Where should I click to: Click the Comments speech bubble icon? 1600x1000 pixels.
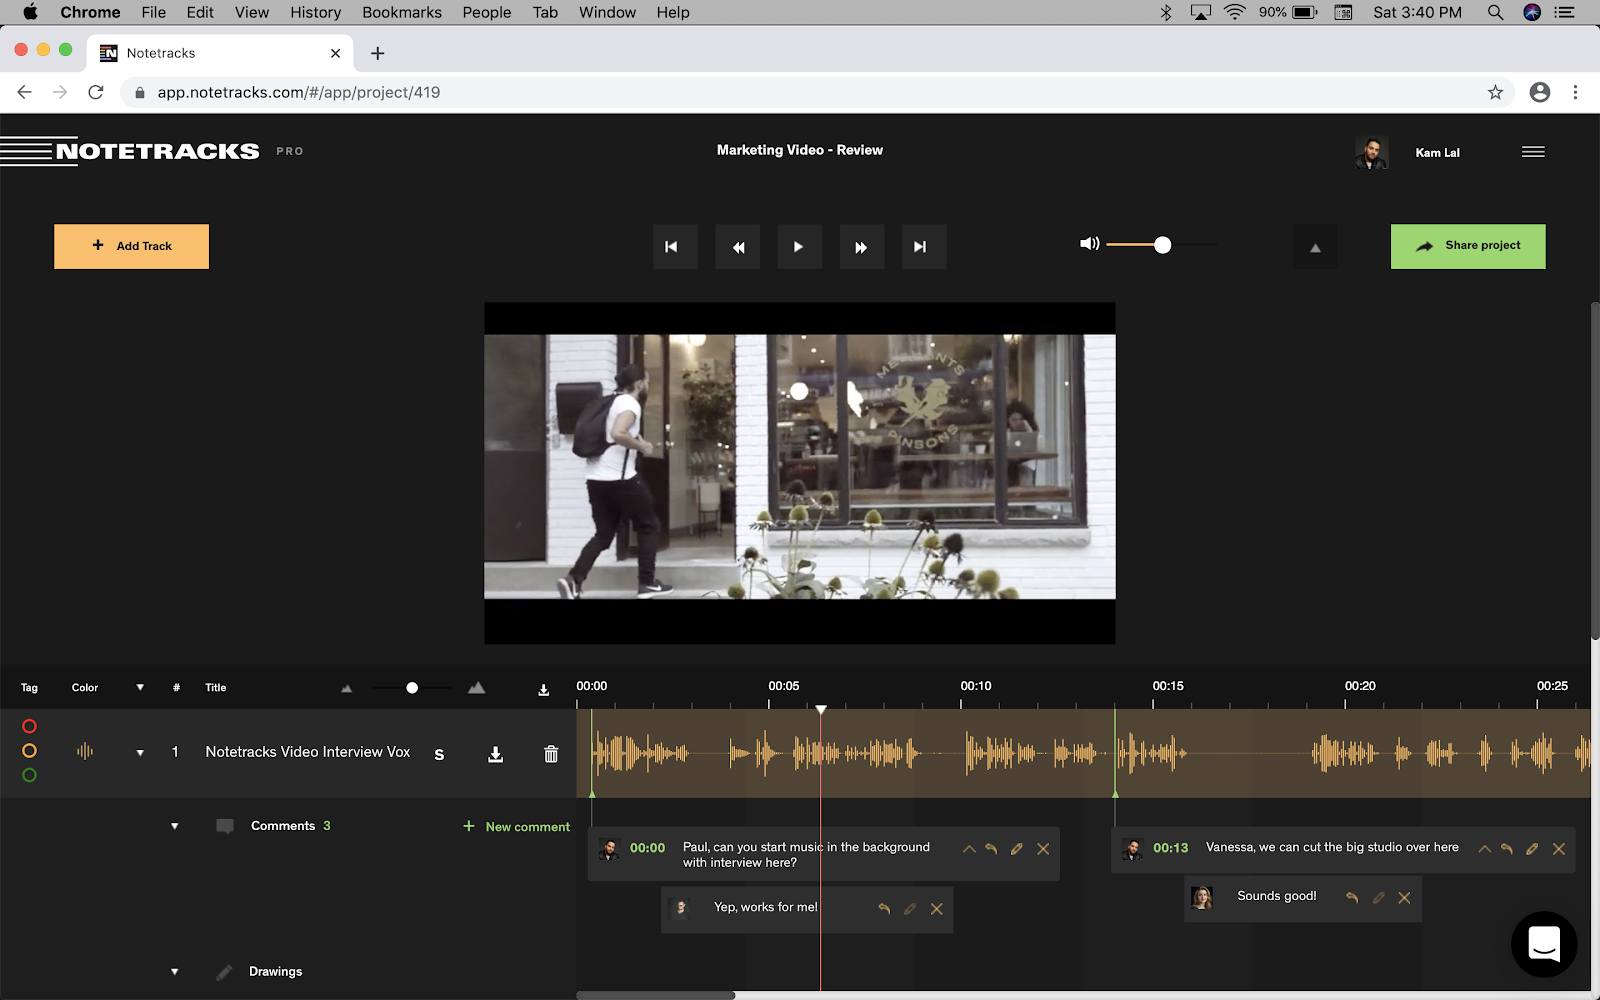click(x=225, y=826)
